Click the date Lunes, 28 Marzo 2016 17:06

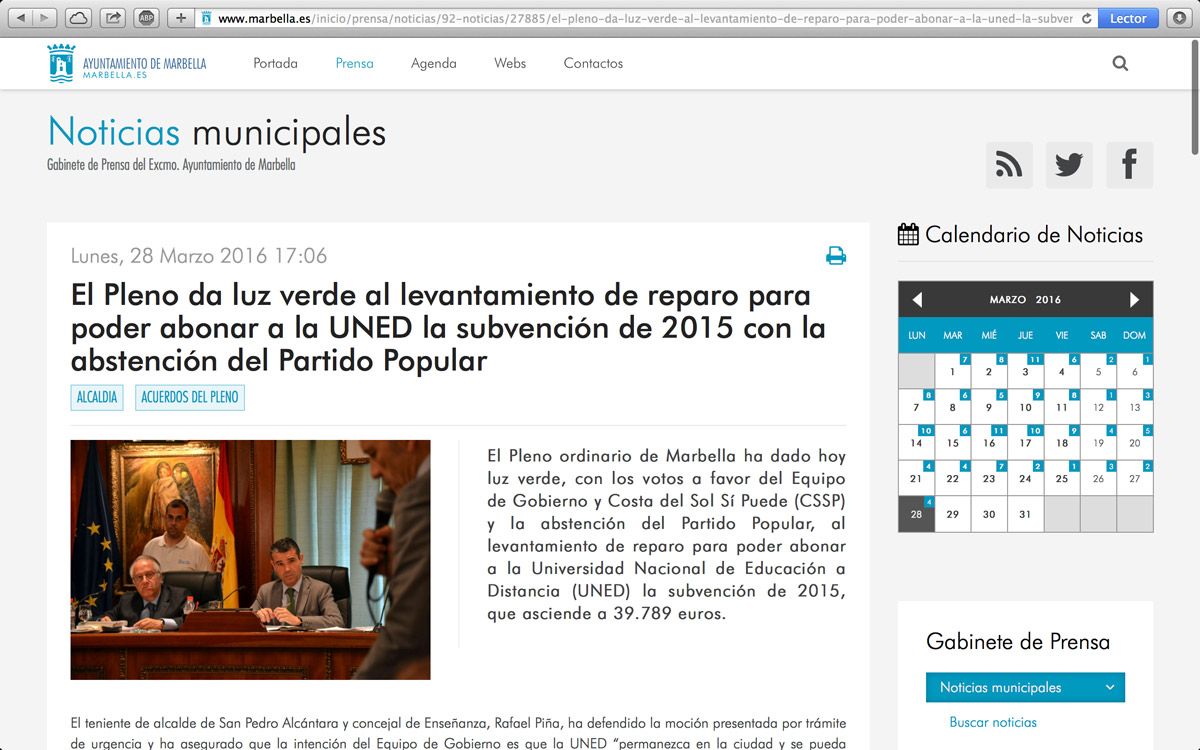pos(199,256)
